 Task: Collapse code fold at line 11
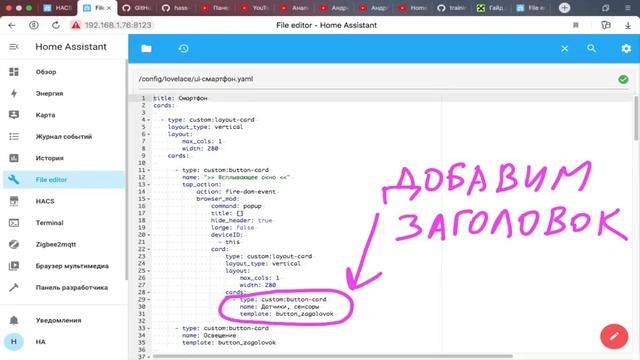[149, 170]
